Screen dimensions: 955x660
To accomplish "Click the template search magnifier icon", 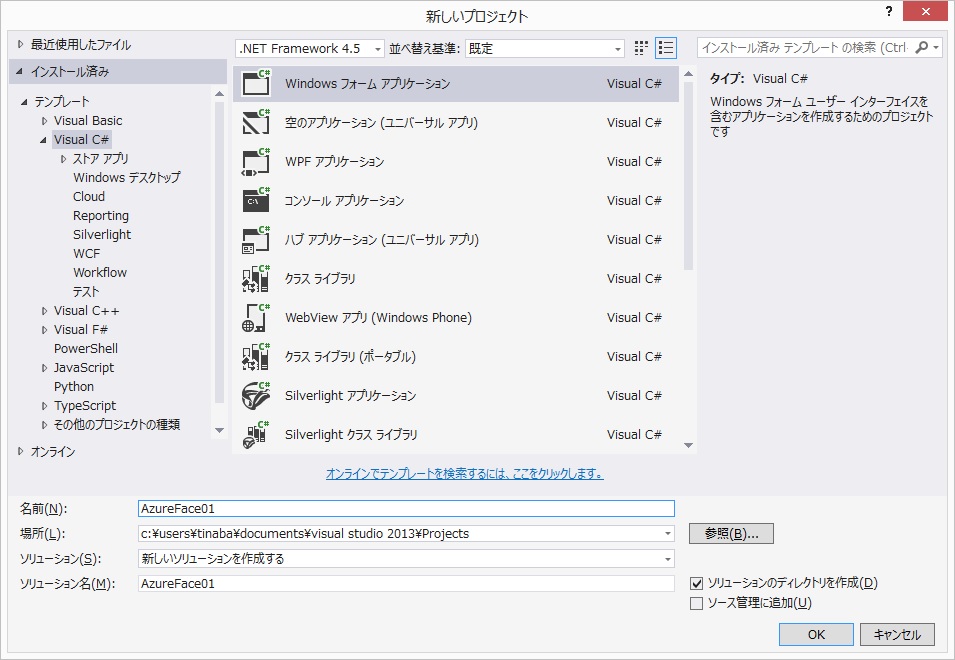I will point(922,47).
